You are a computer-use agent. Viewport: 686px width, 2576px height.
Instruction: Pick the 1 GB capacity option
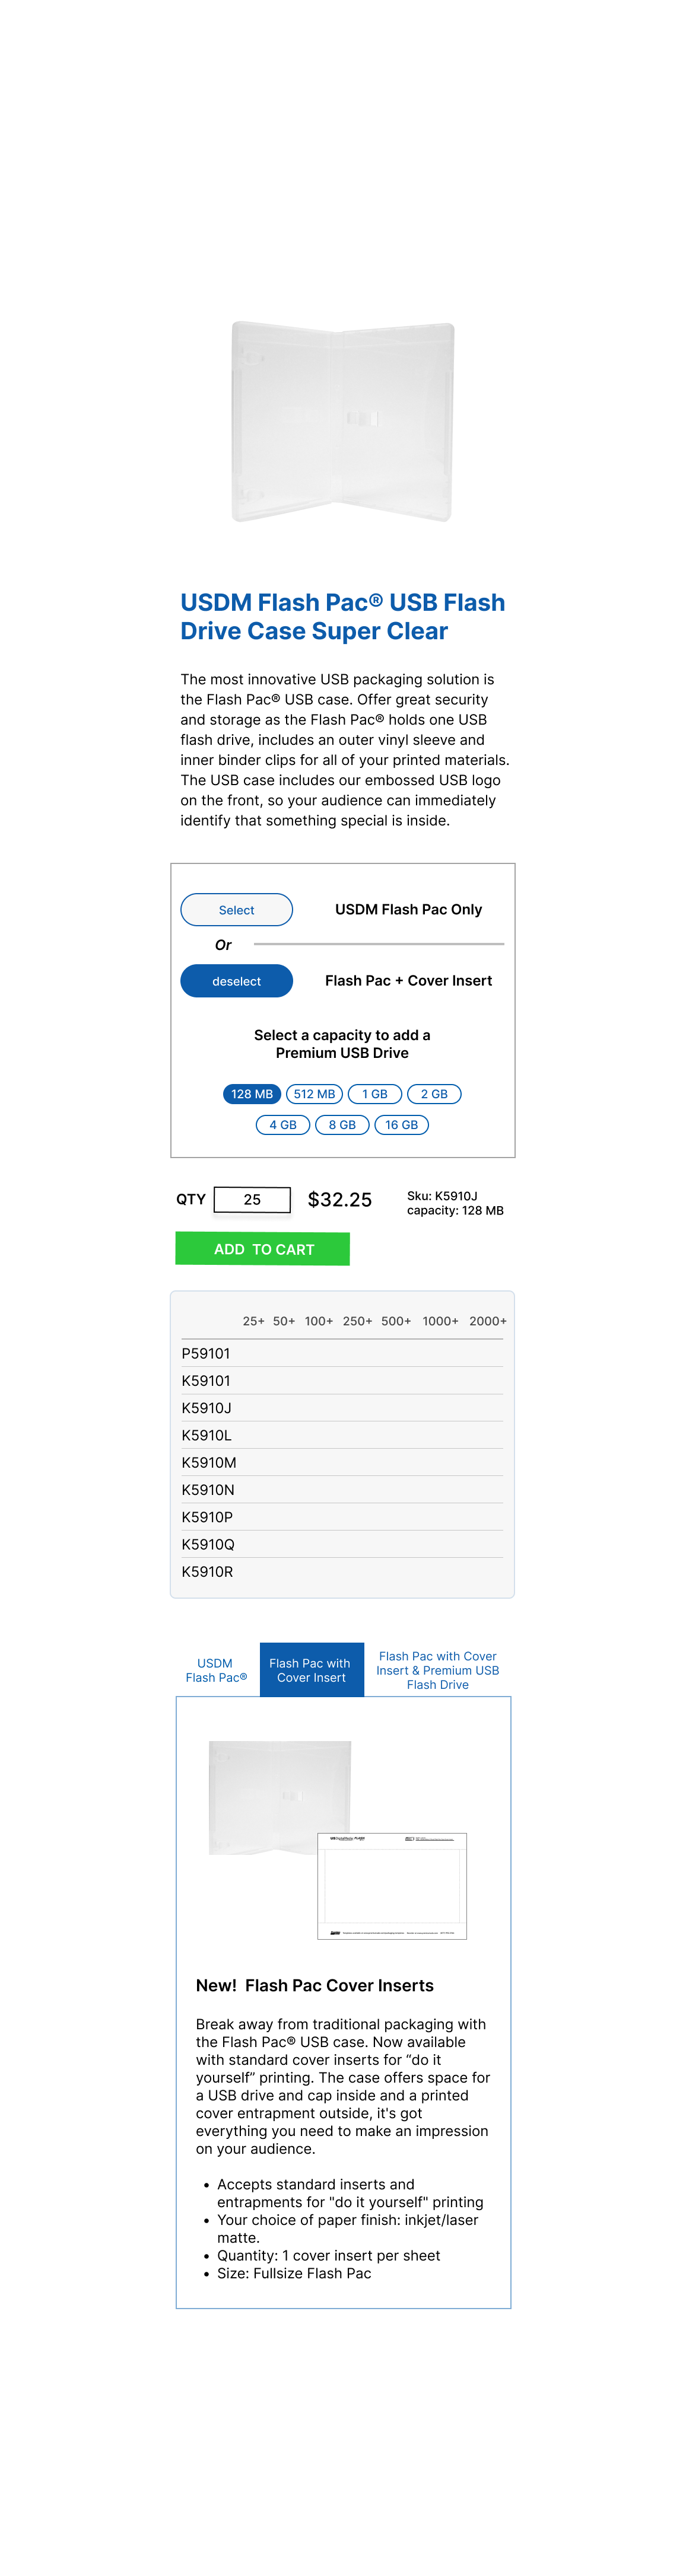coord(375,1094)
